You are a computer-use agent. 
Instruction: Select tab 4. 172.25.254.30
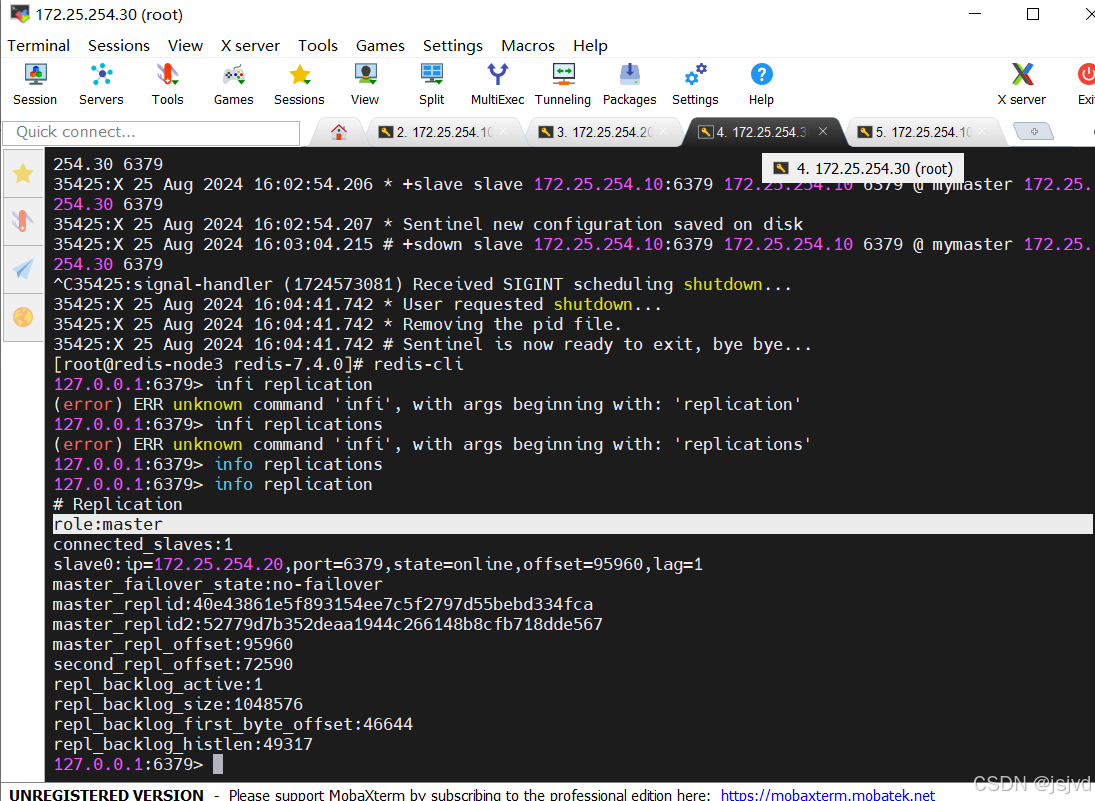pyautogui.click(x=761, y=132)
